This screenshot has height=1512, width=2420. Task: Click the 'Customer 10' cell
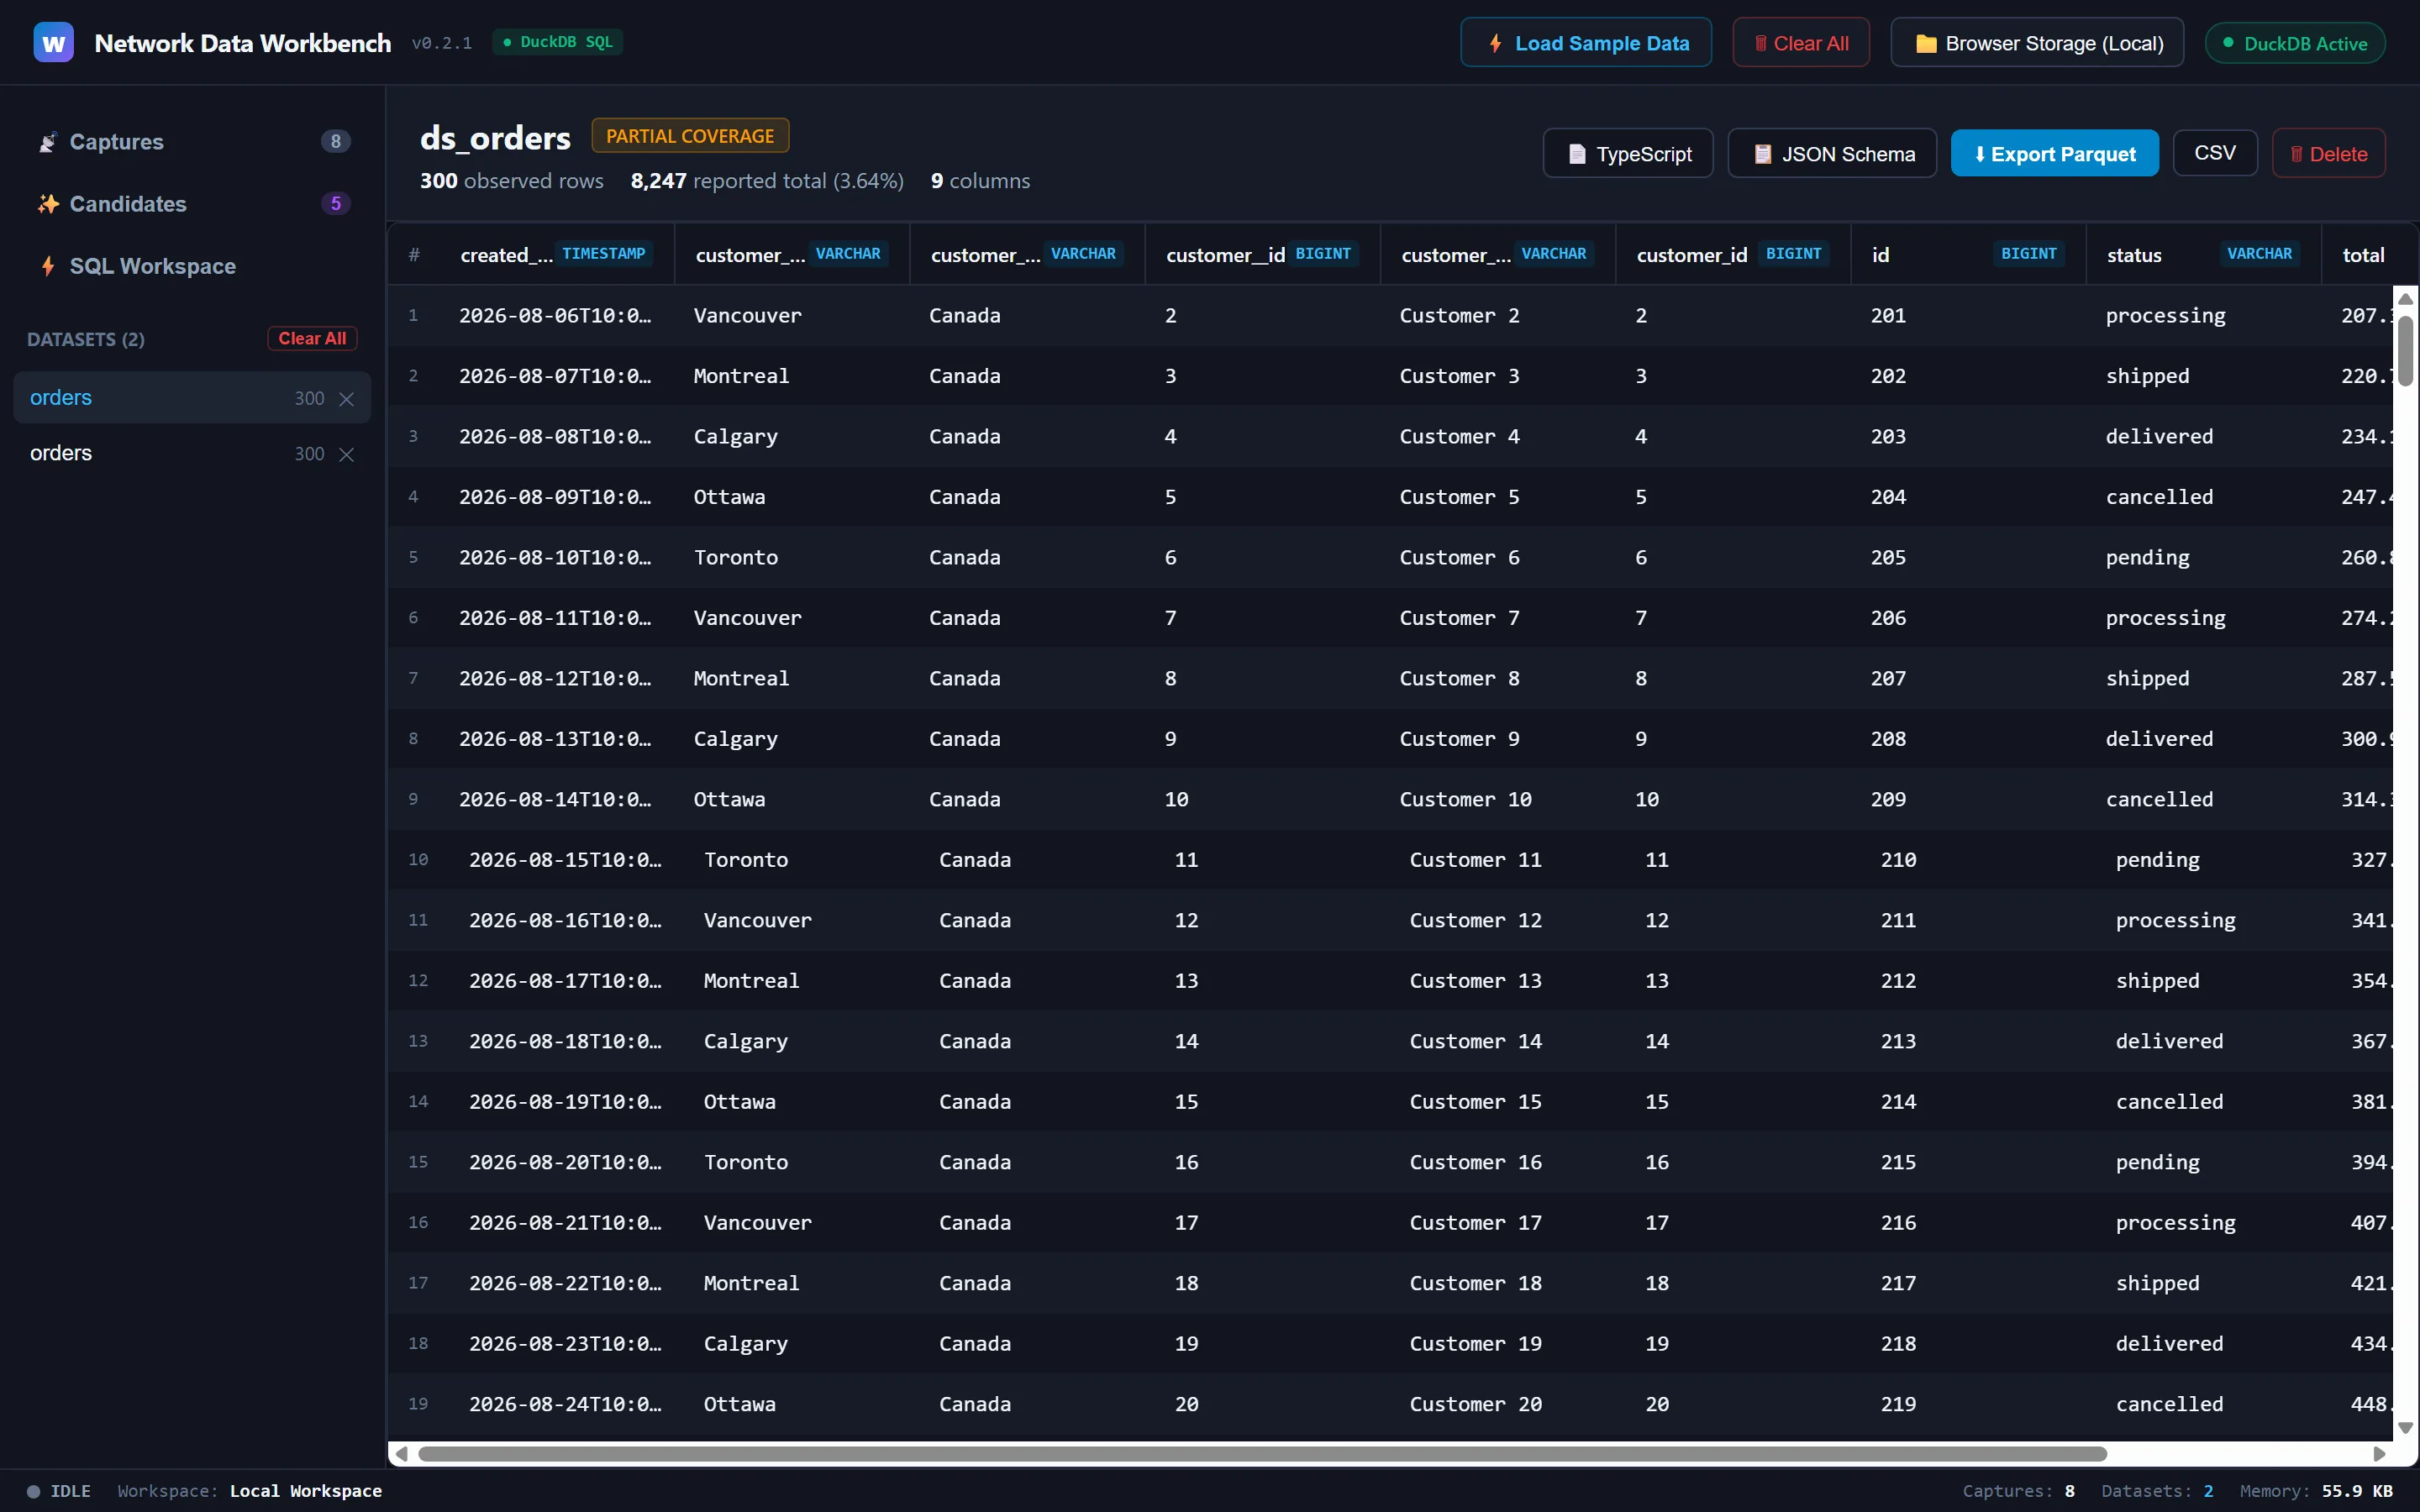point(1465,799)
